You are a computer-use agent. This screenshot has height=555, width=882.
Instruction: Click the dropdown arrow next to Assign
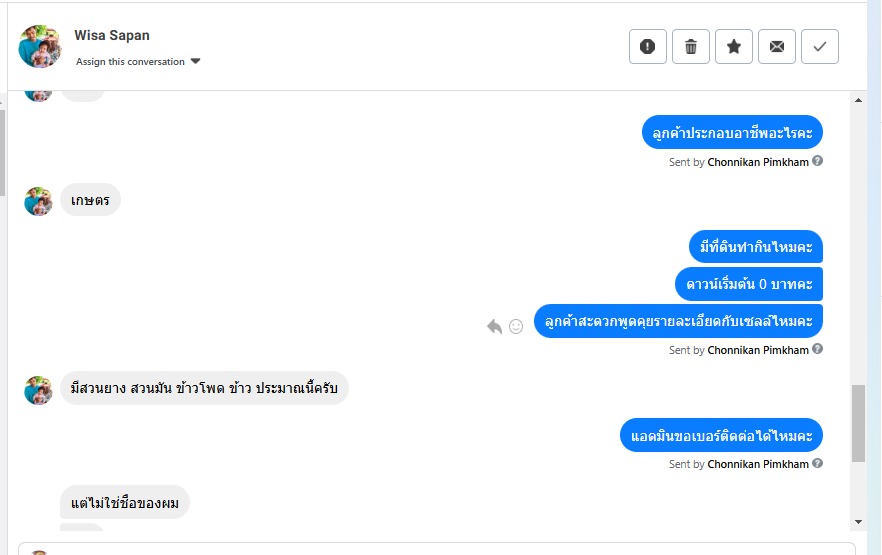(196, 62)
